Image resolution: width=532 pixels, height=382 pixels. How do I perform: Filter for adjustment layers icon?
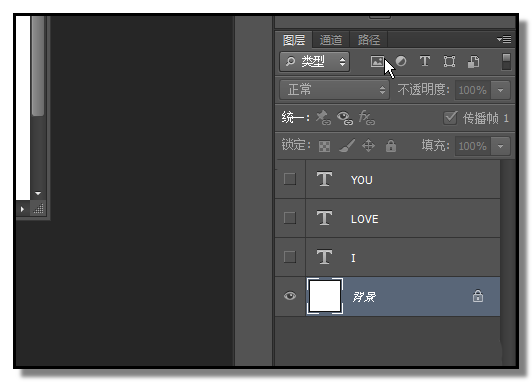click(401, 61)
